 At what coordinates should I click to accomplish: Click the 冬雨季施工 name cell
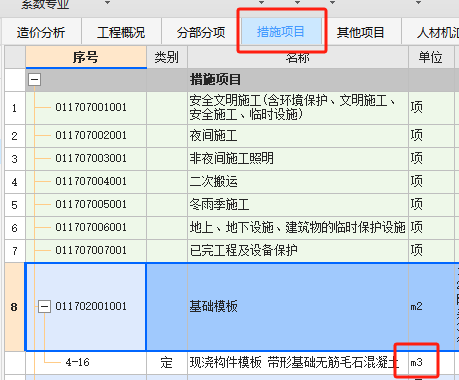point(298,205)
